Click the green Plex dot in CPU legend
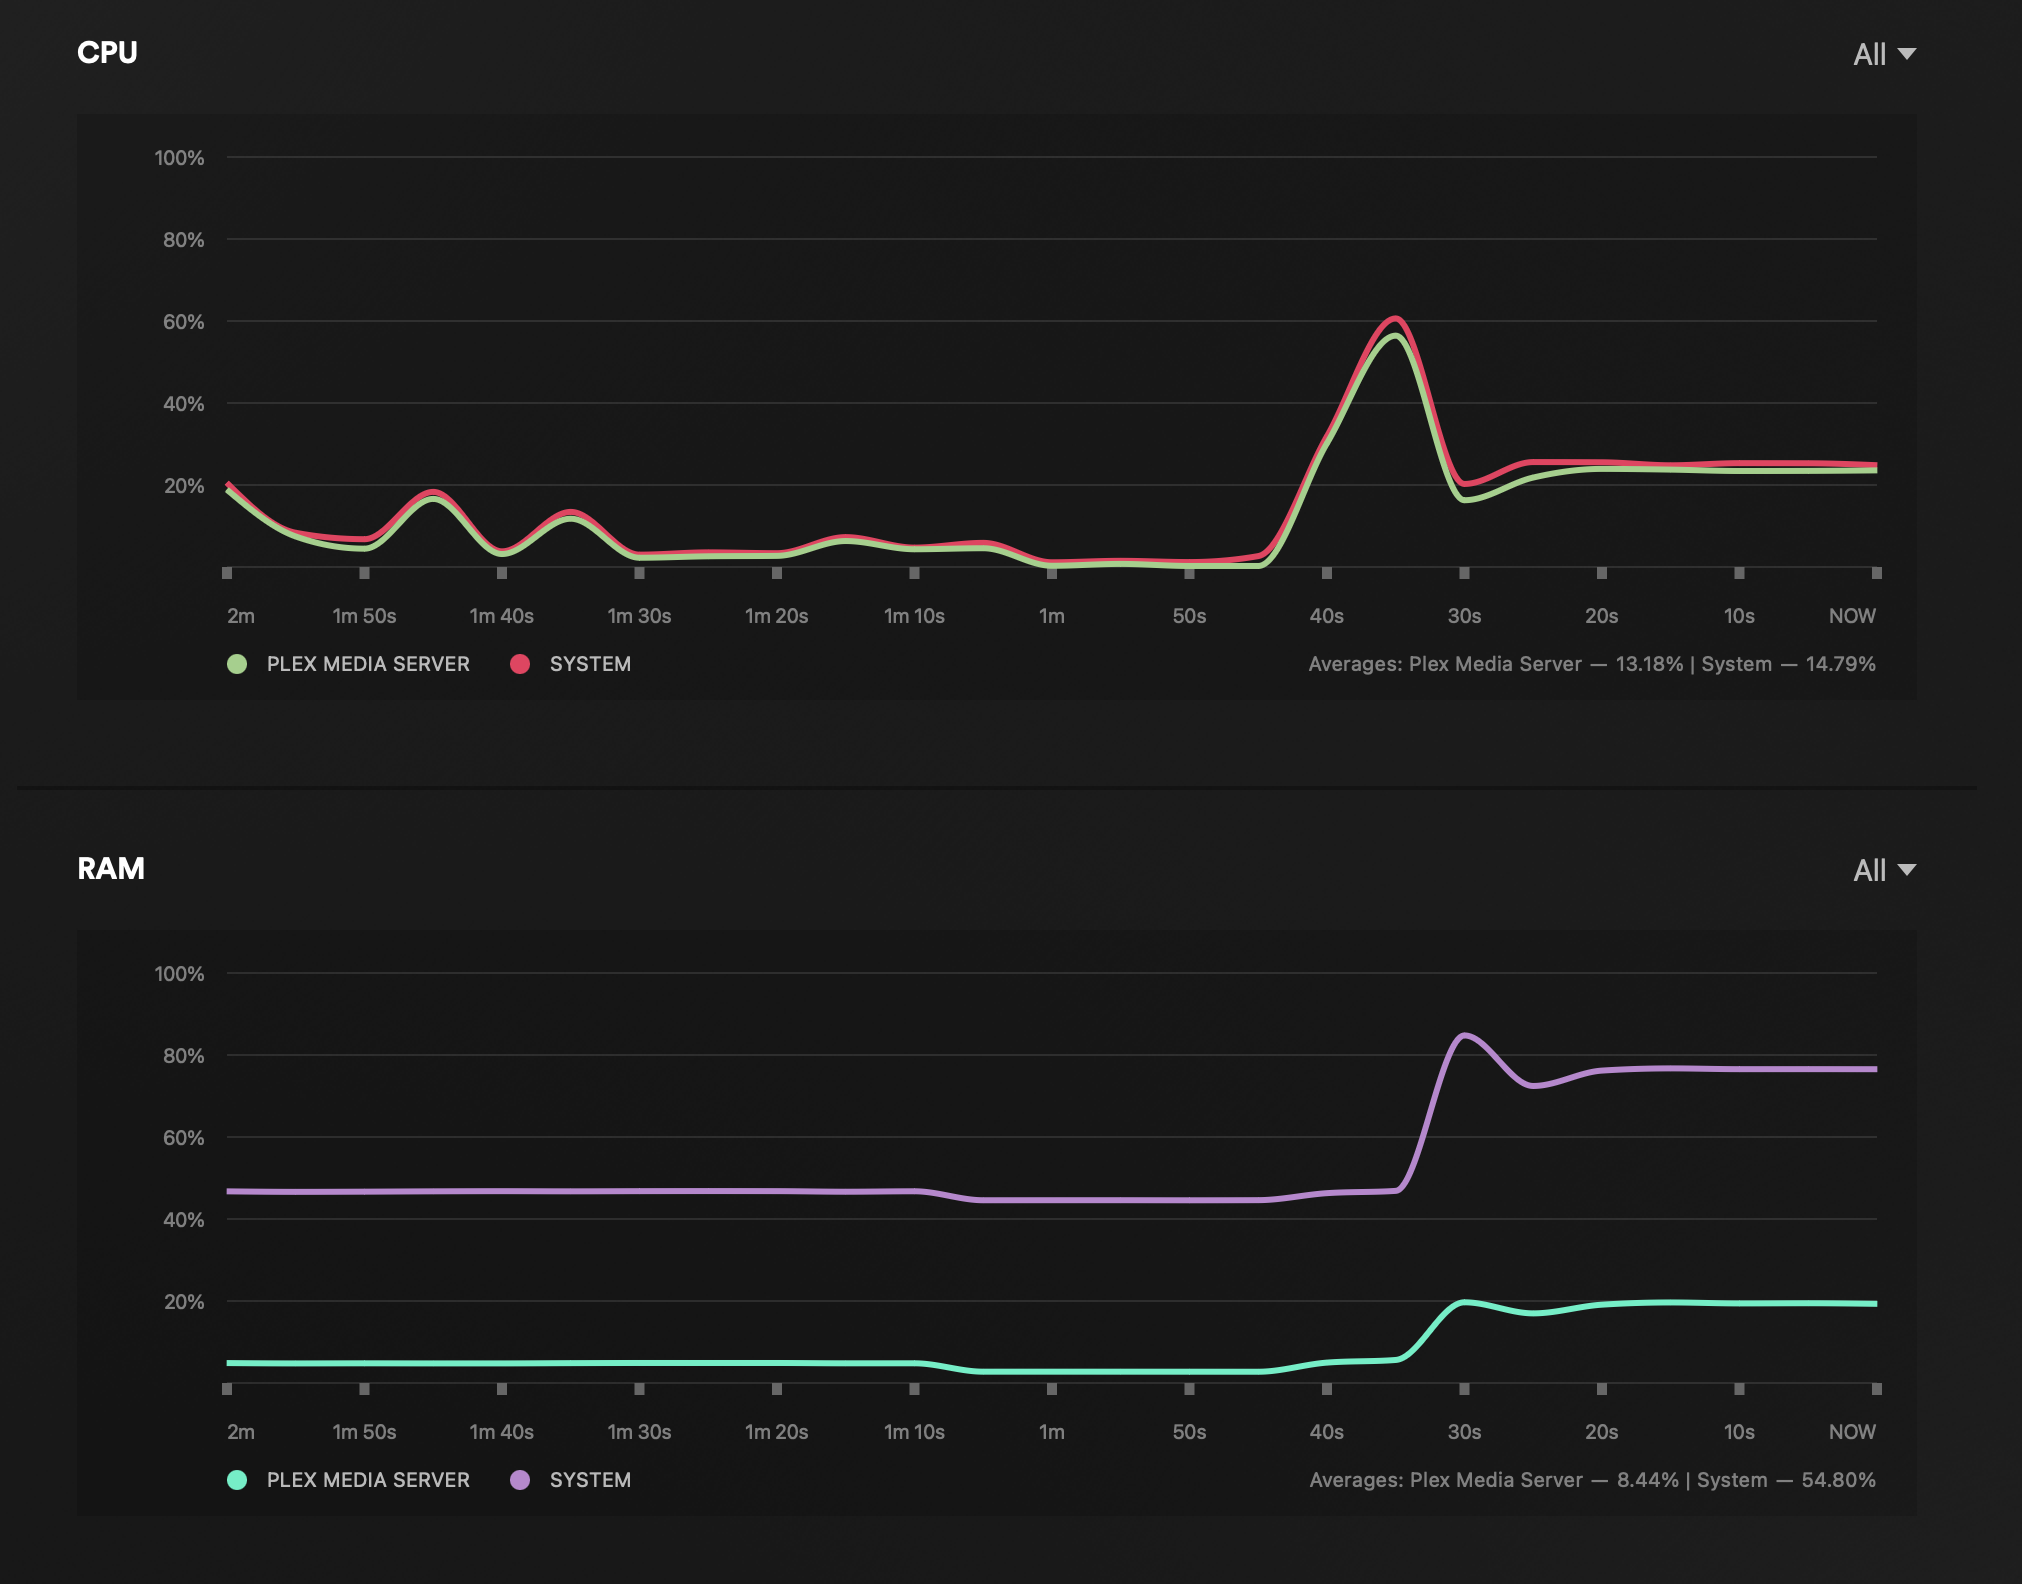This screenshot has height=1584, width=2022. 237,664
